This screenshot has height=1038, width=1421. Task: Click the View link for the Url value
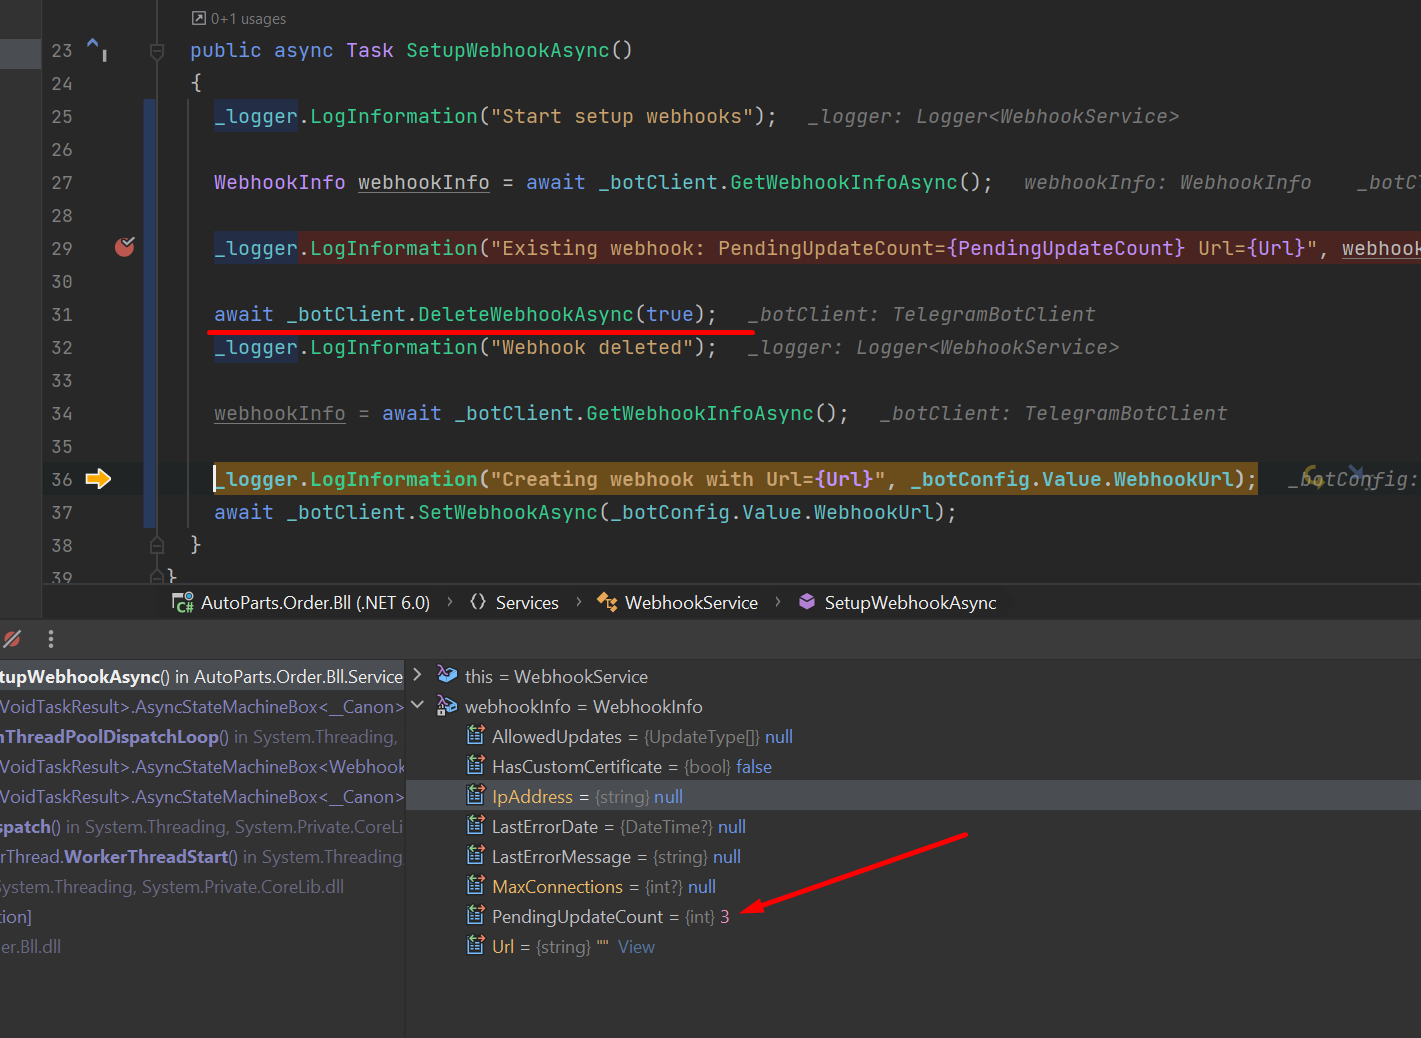pyautogui.click(x=636, y=946)
